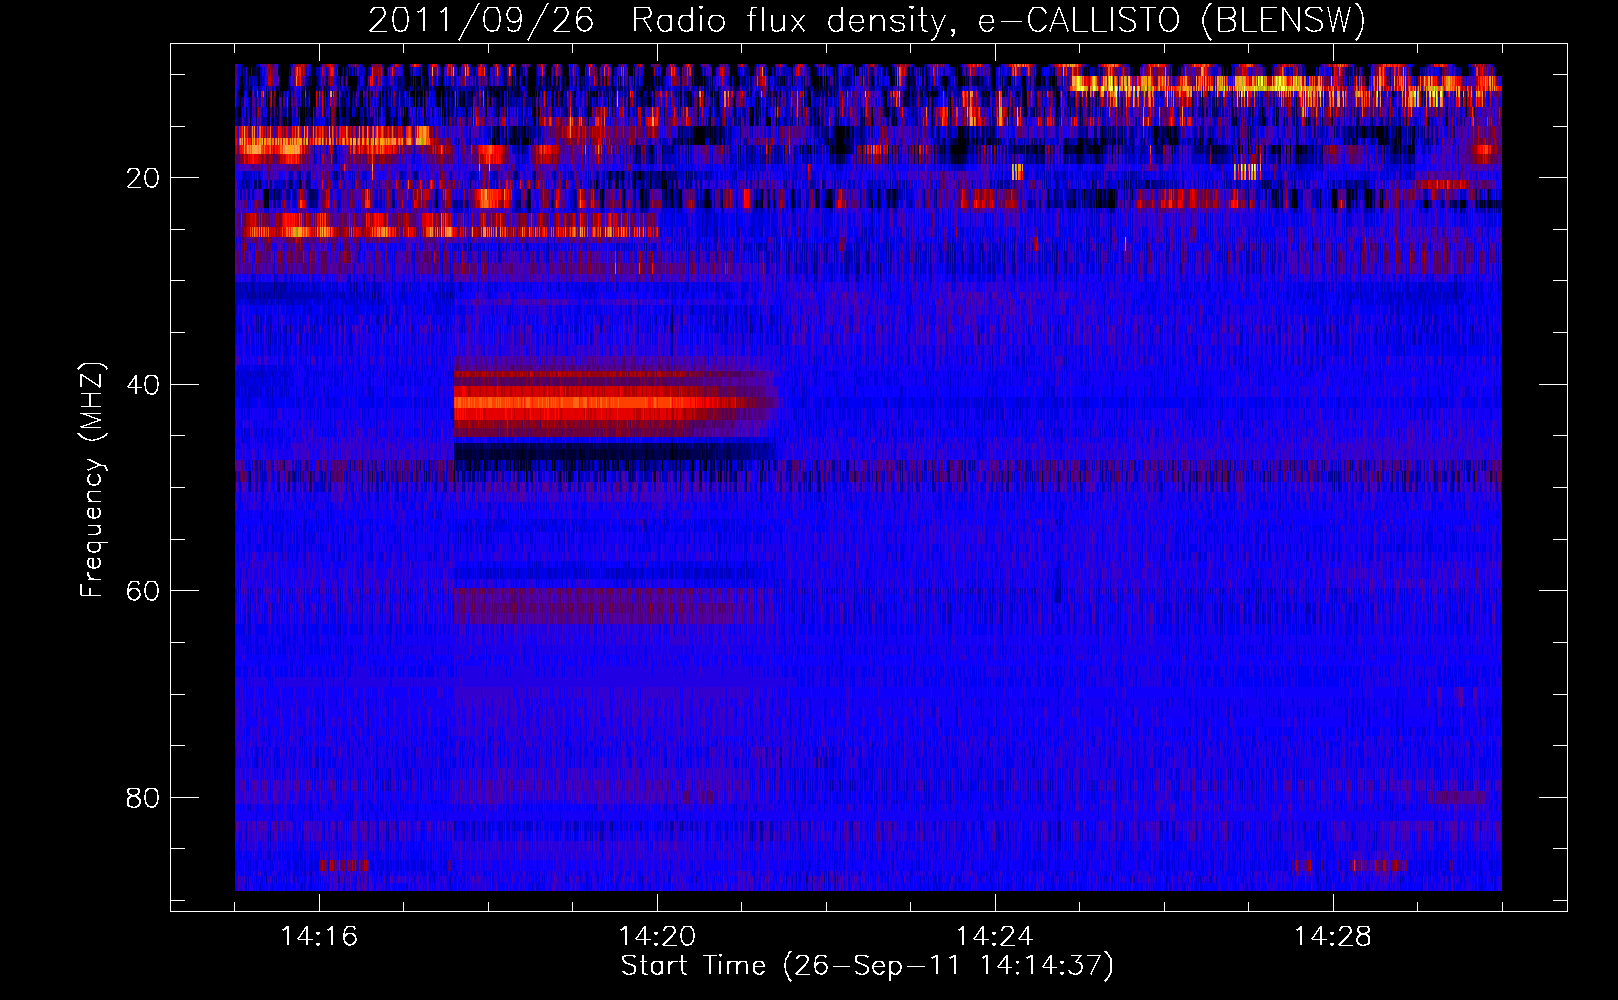
Task: Click the date '2011/09/26' in the title
Action: (480, 20)
